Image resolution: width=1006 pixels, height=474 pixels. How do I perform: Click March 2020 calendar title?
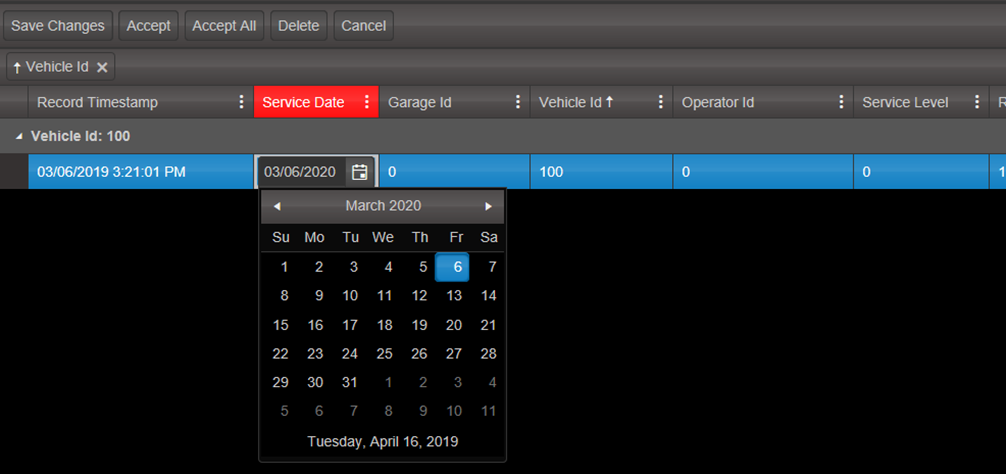point(383,206)
